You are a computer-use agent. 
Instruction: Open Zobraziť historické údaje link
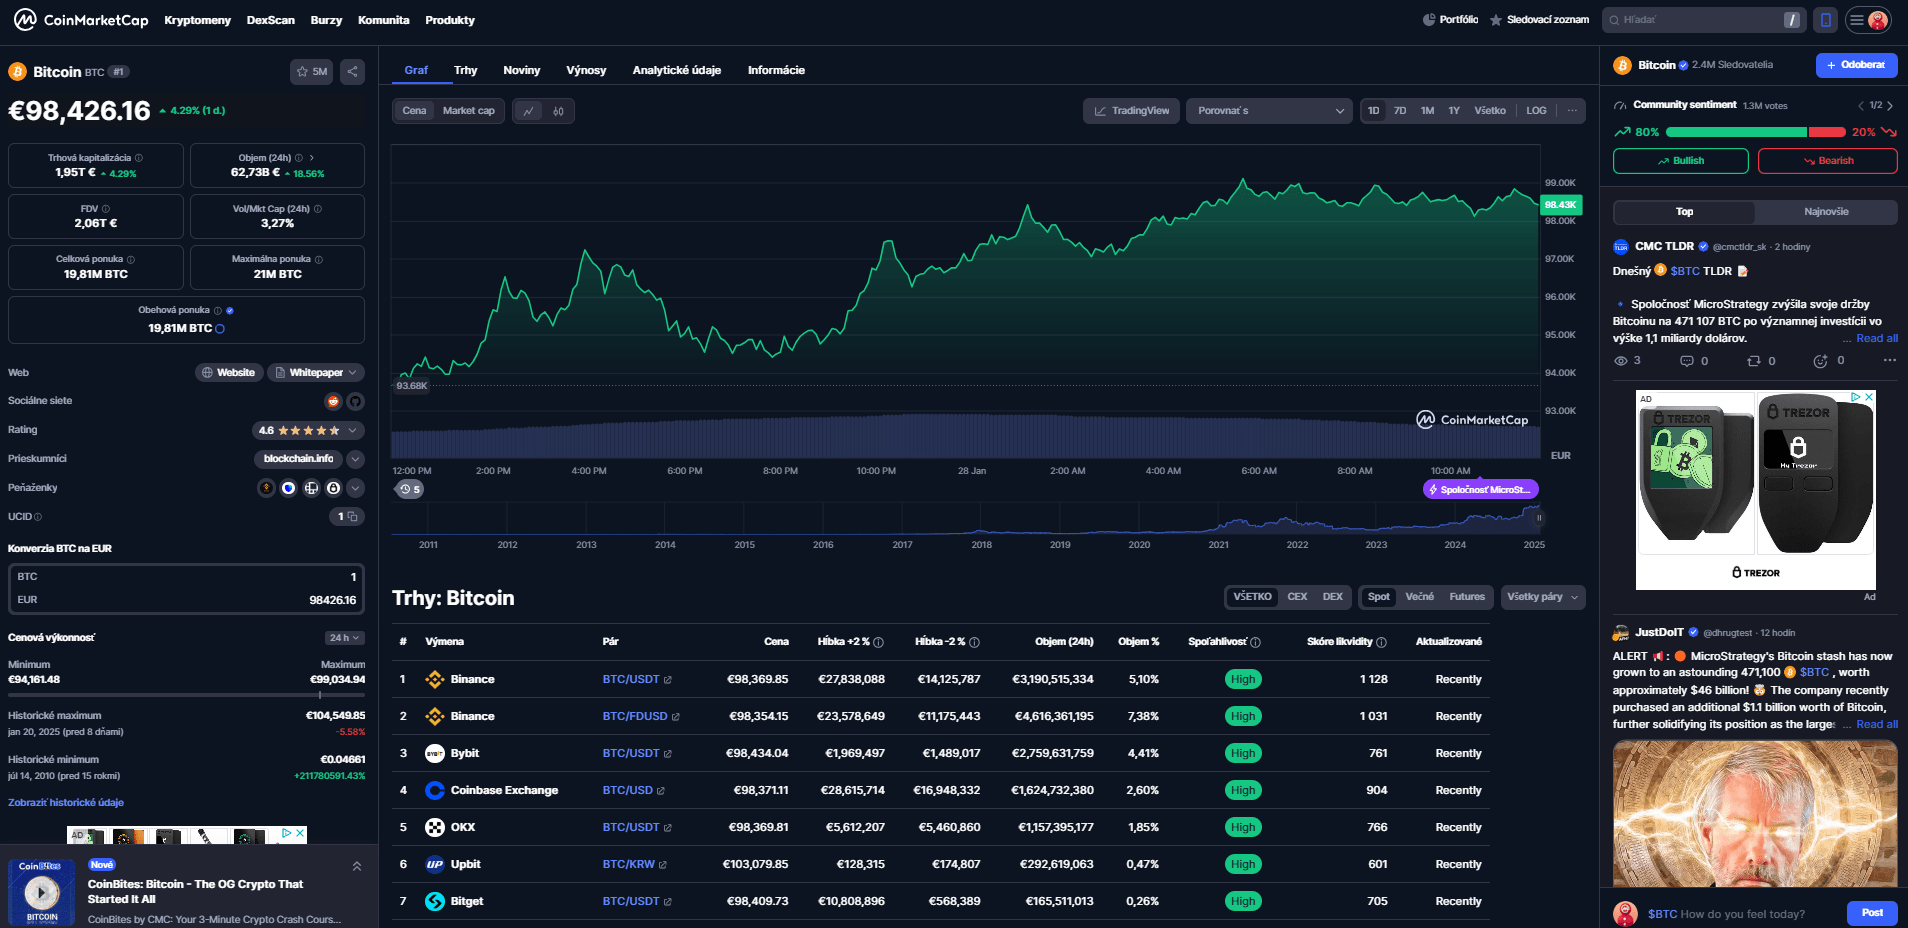click(66, 802)
